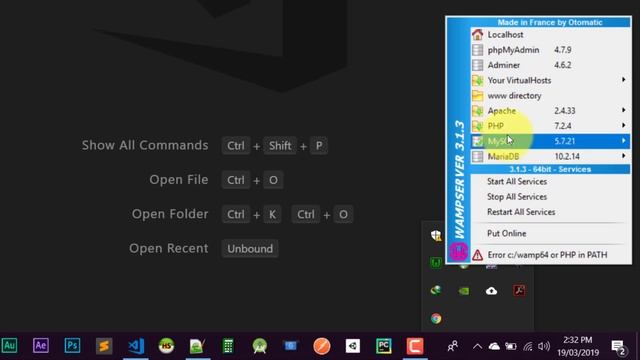Open clock showing 2:32 PM 19/03/2019
This screenshot has width=640, height=360.
(578, 346)
